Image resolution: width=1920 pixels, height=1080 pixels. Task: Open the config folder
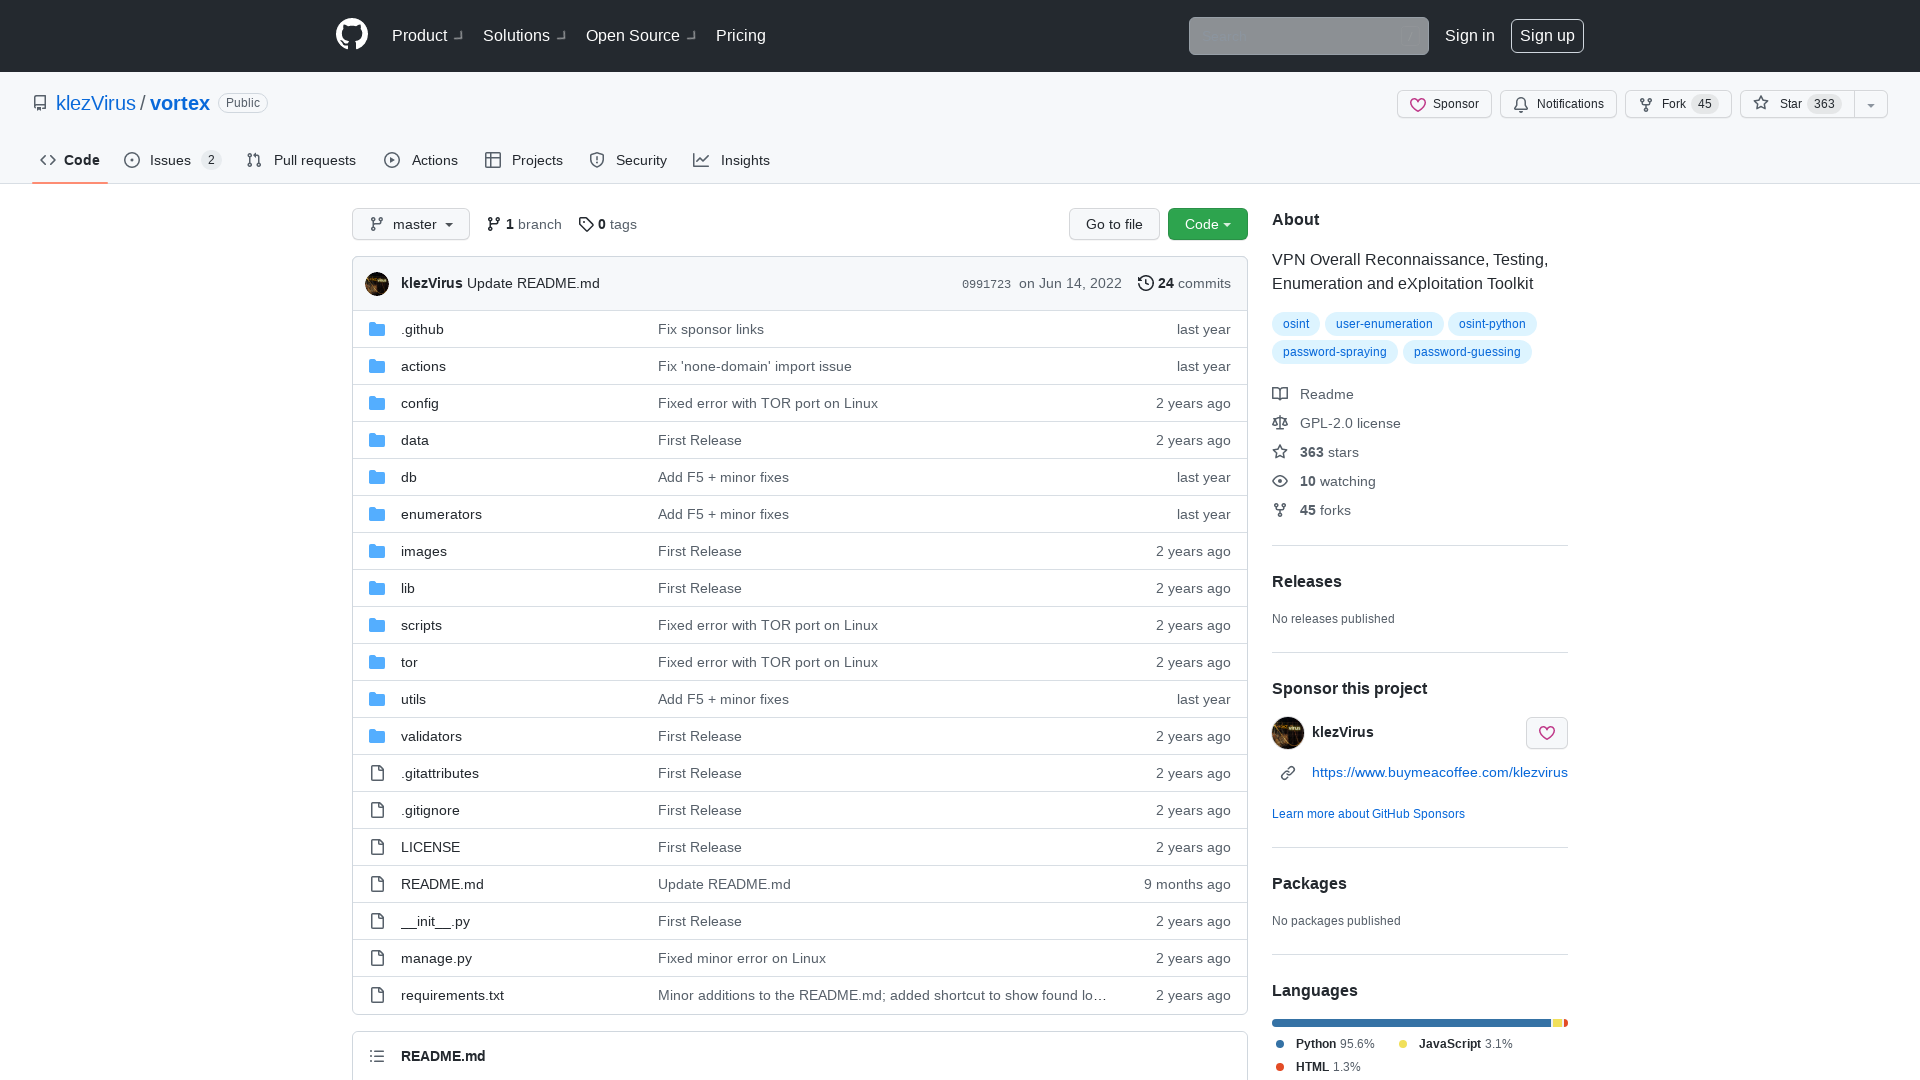(x=420, y=403)
